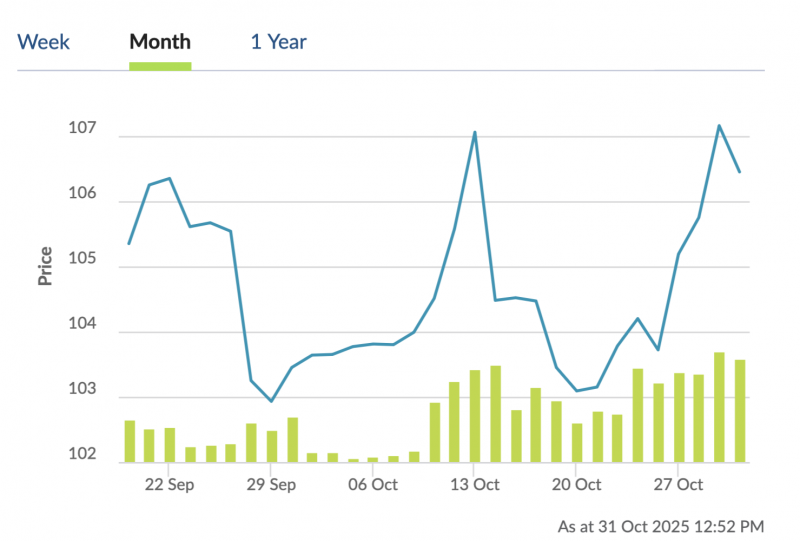800x541 pixels.
Task: Click the price line's lowest point near 29 Sep
Action: pyautogui.click(x=271, y=401)
